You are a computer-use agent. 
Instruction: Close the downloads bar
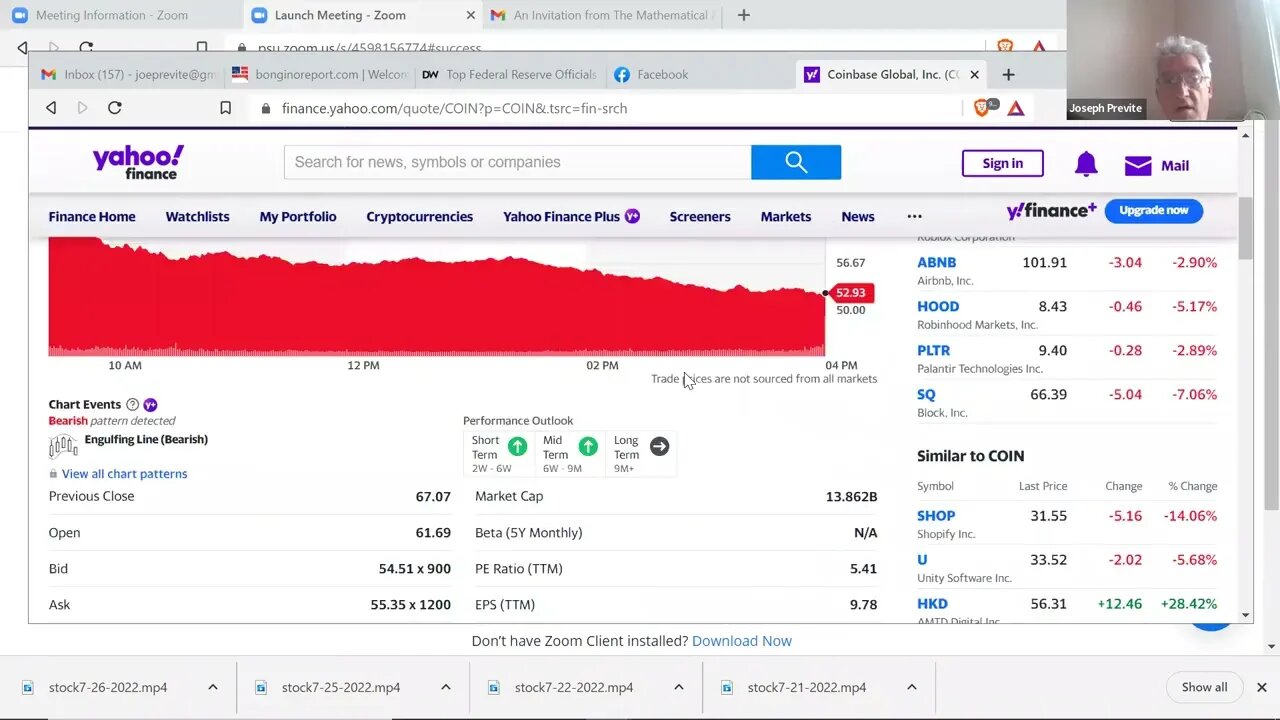[1261, 687]
